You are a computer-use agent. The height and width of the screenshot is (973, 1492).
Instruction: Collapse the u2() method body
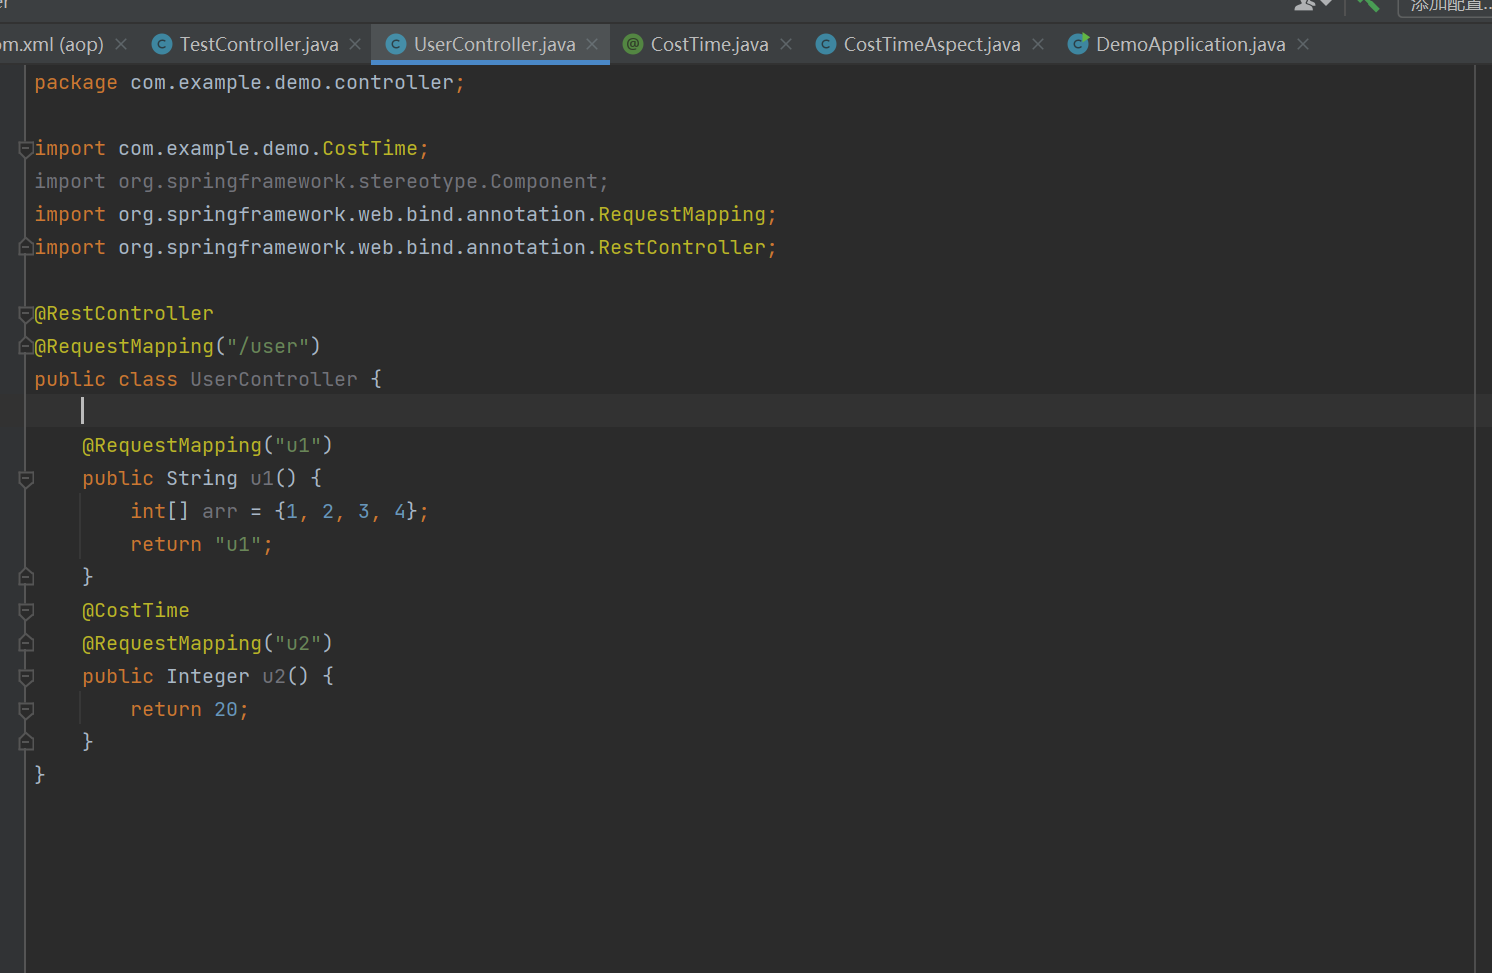pyautogui.click(x=26, y=677)
